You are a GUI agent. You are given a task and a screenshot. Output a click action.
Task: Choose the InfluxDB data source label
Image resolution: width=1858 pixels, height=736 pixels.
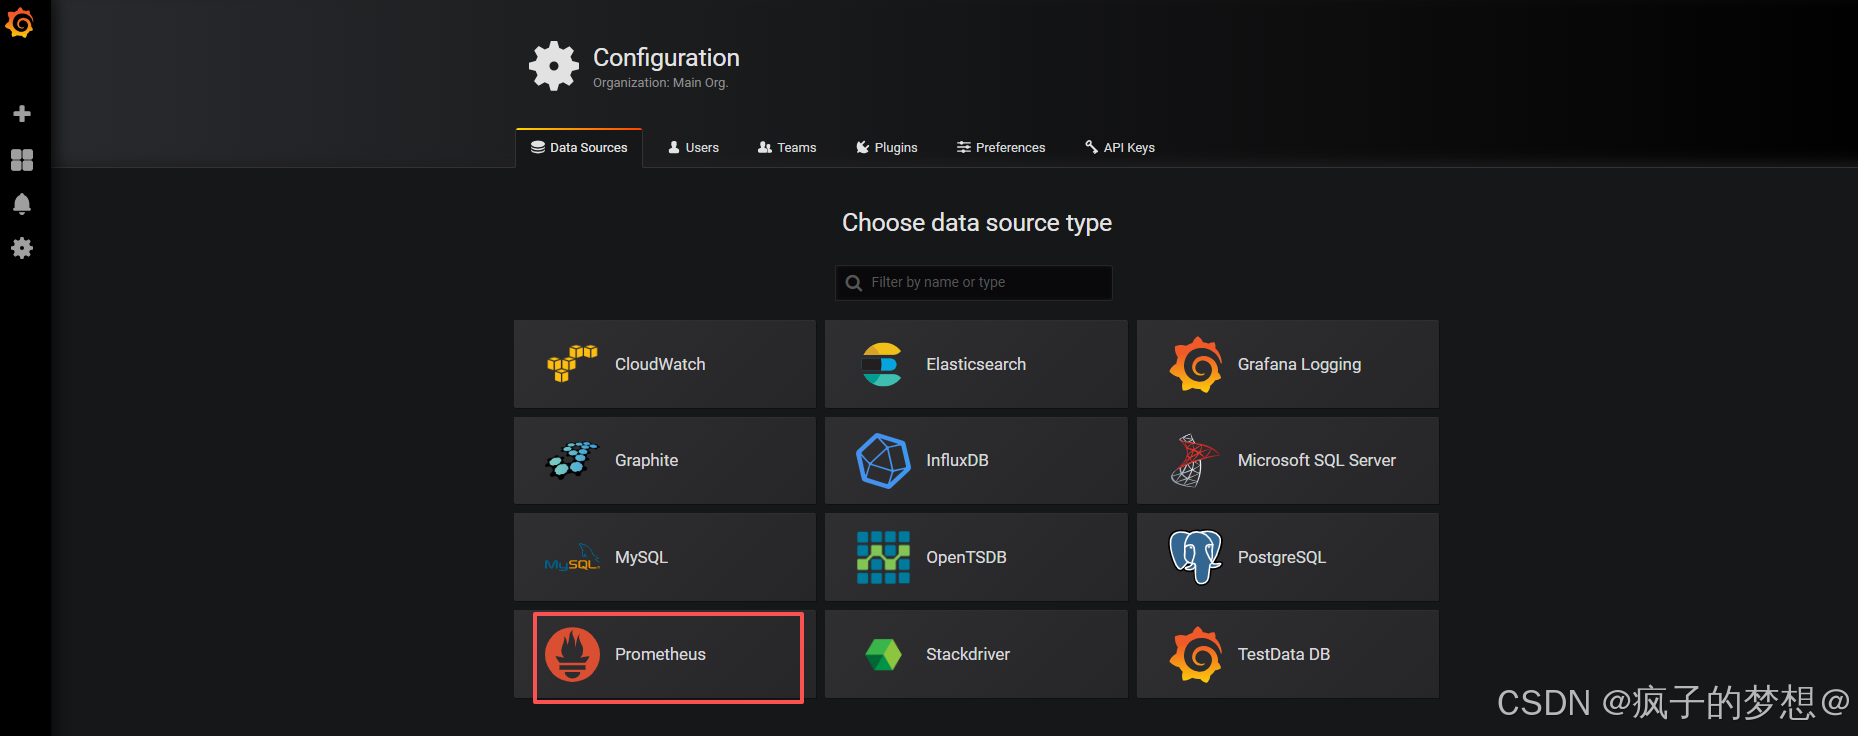point(957,460)
